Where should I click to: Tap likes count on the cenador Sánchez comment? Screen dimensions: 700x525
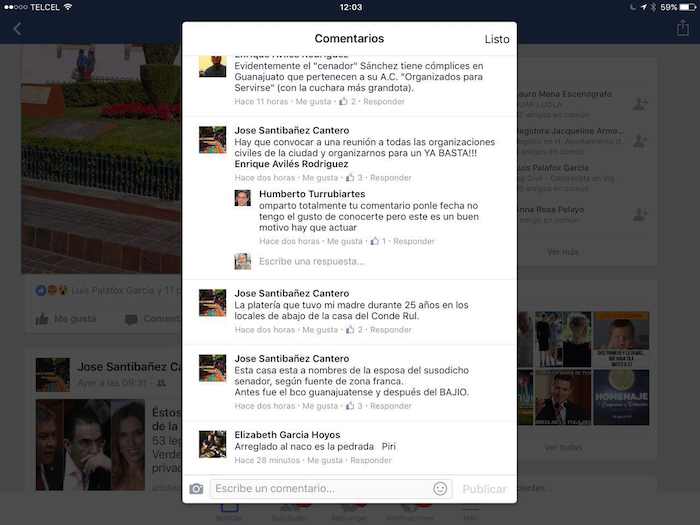coord(348,101)
